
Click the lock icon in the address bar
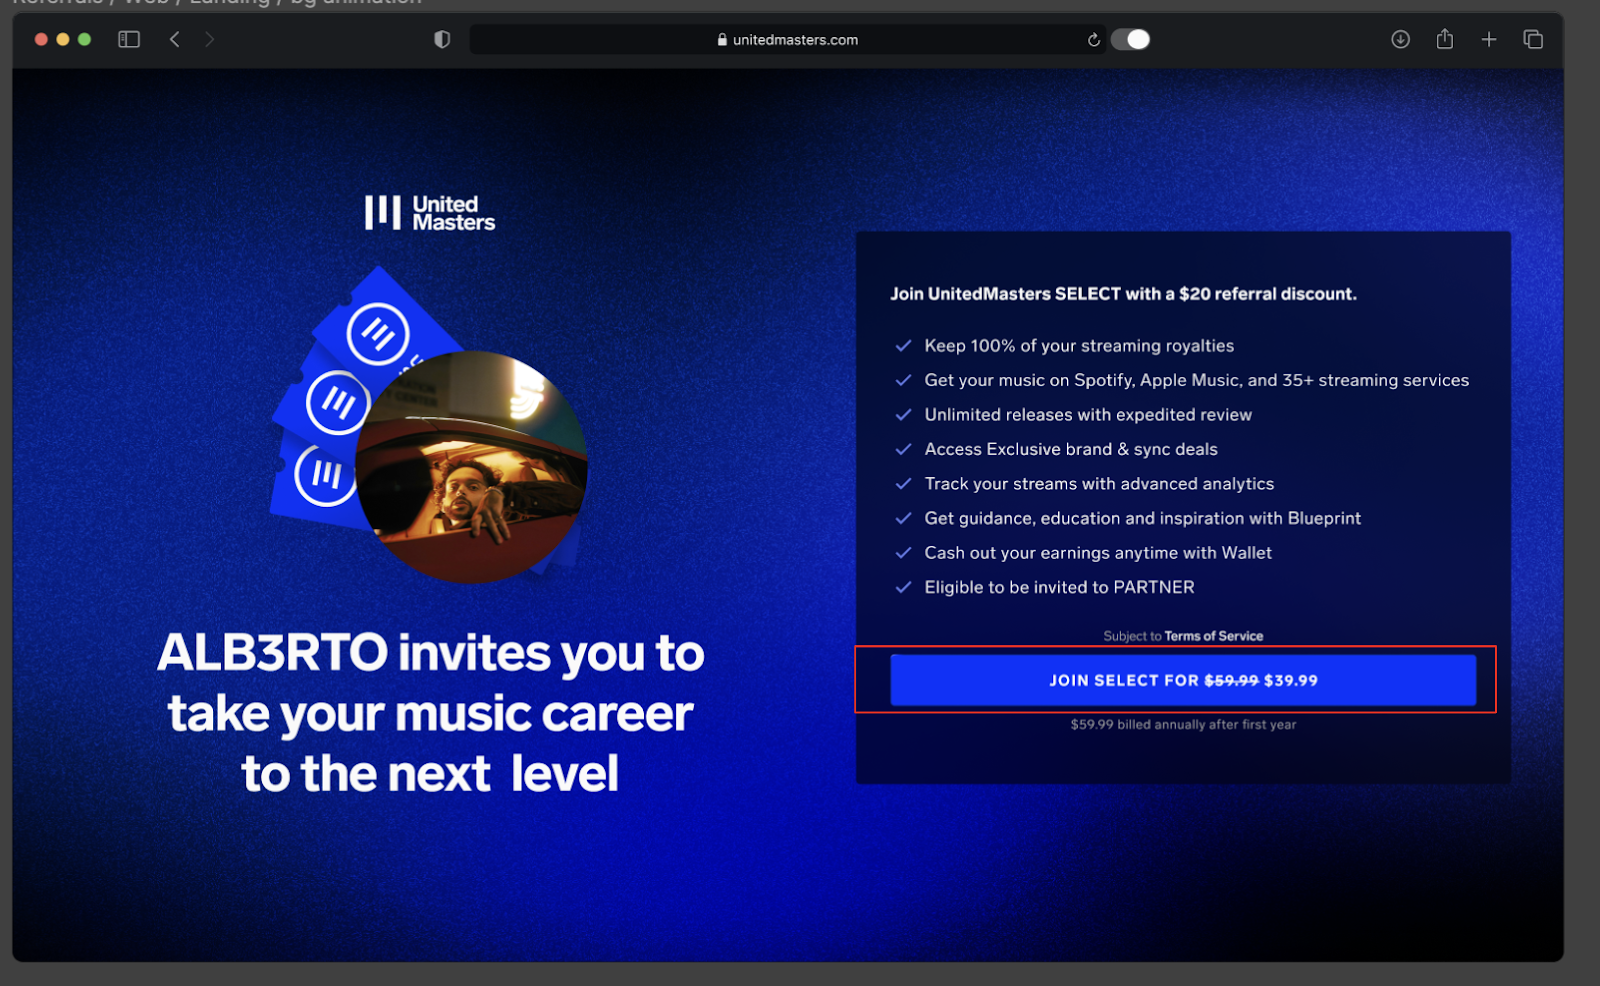tap(722, 40)
